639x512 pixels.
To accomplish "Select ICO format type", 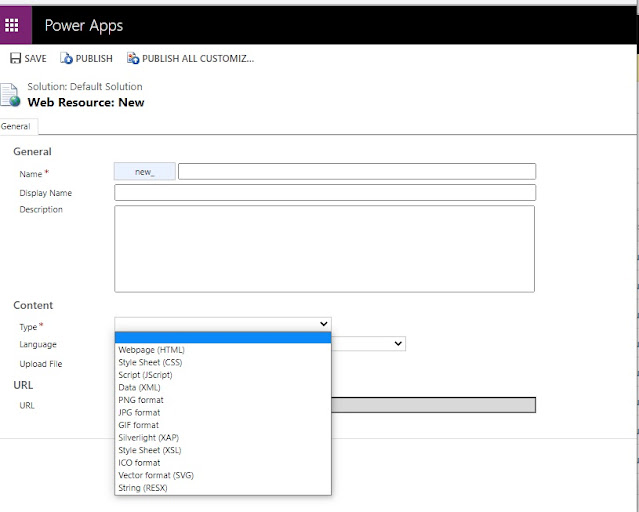I will pos(223,463).
